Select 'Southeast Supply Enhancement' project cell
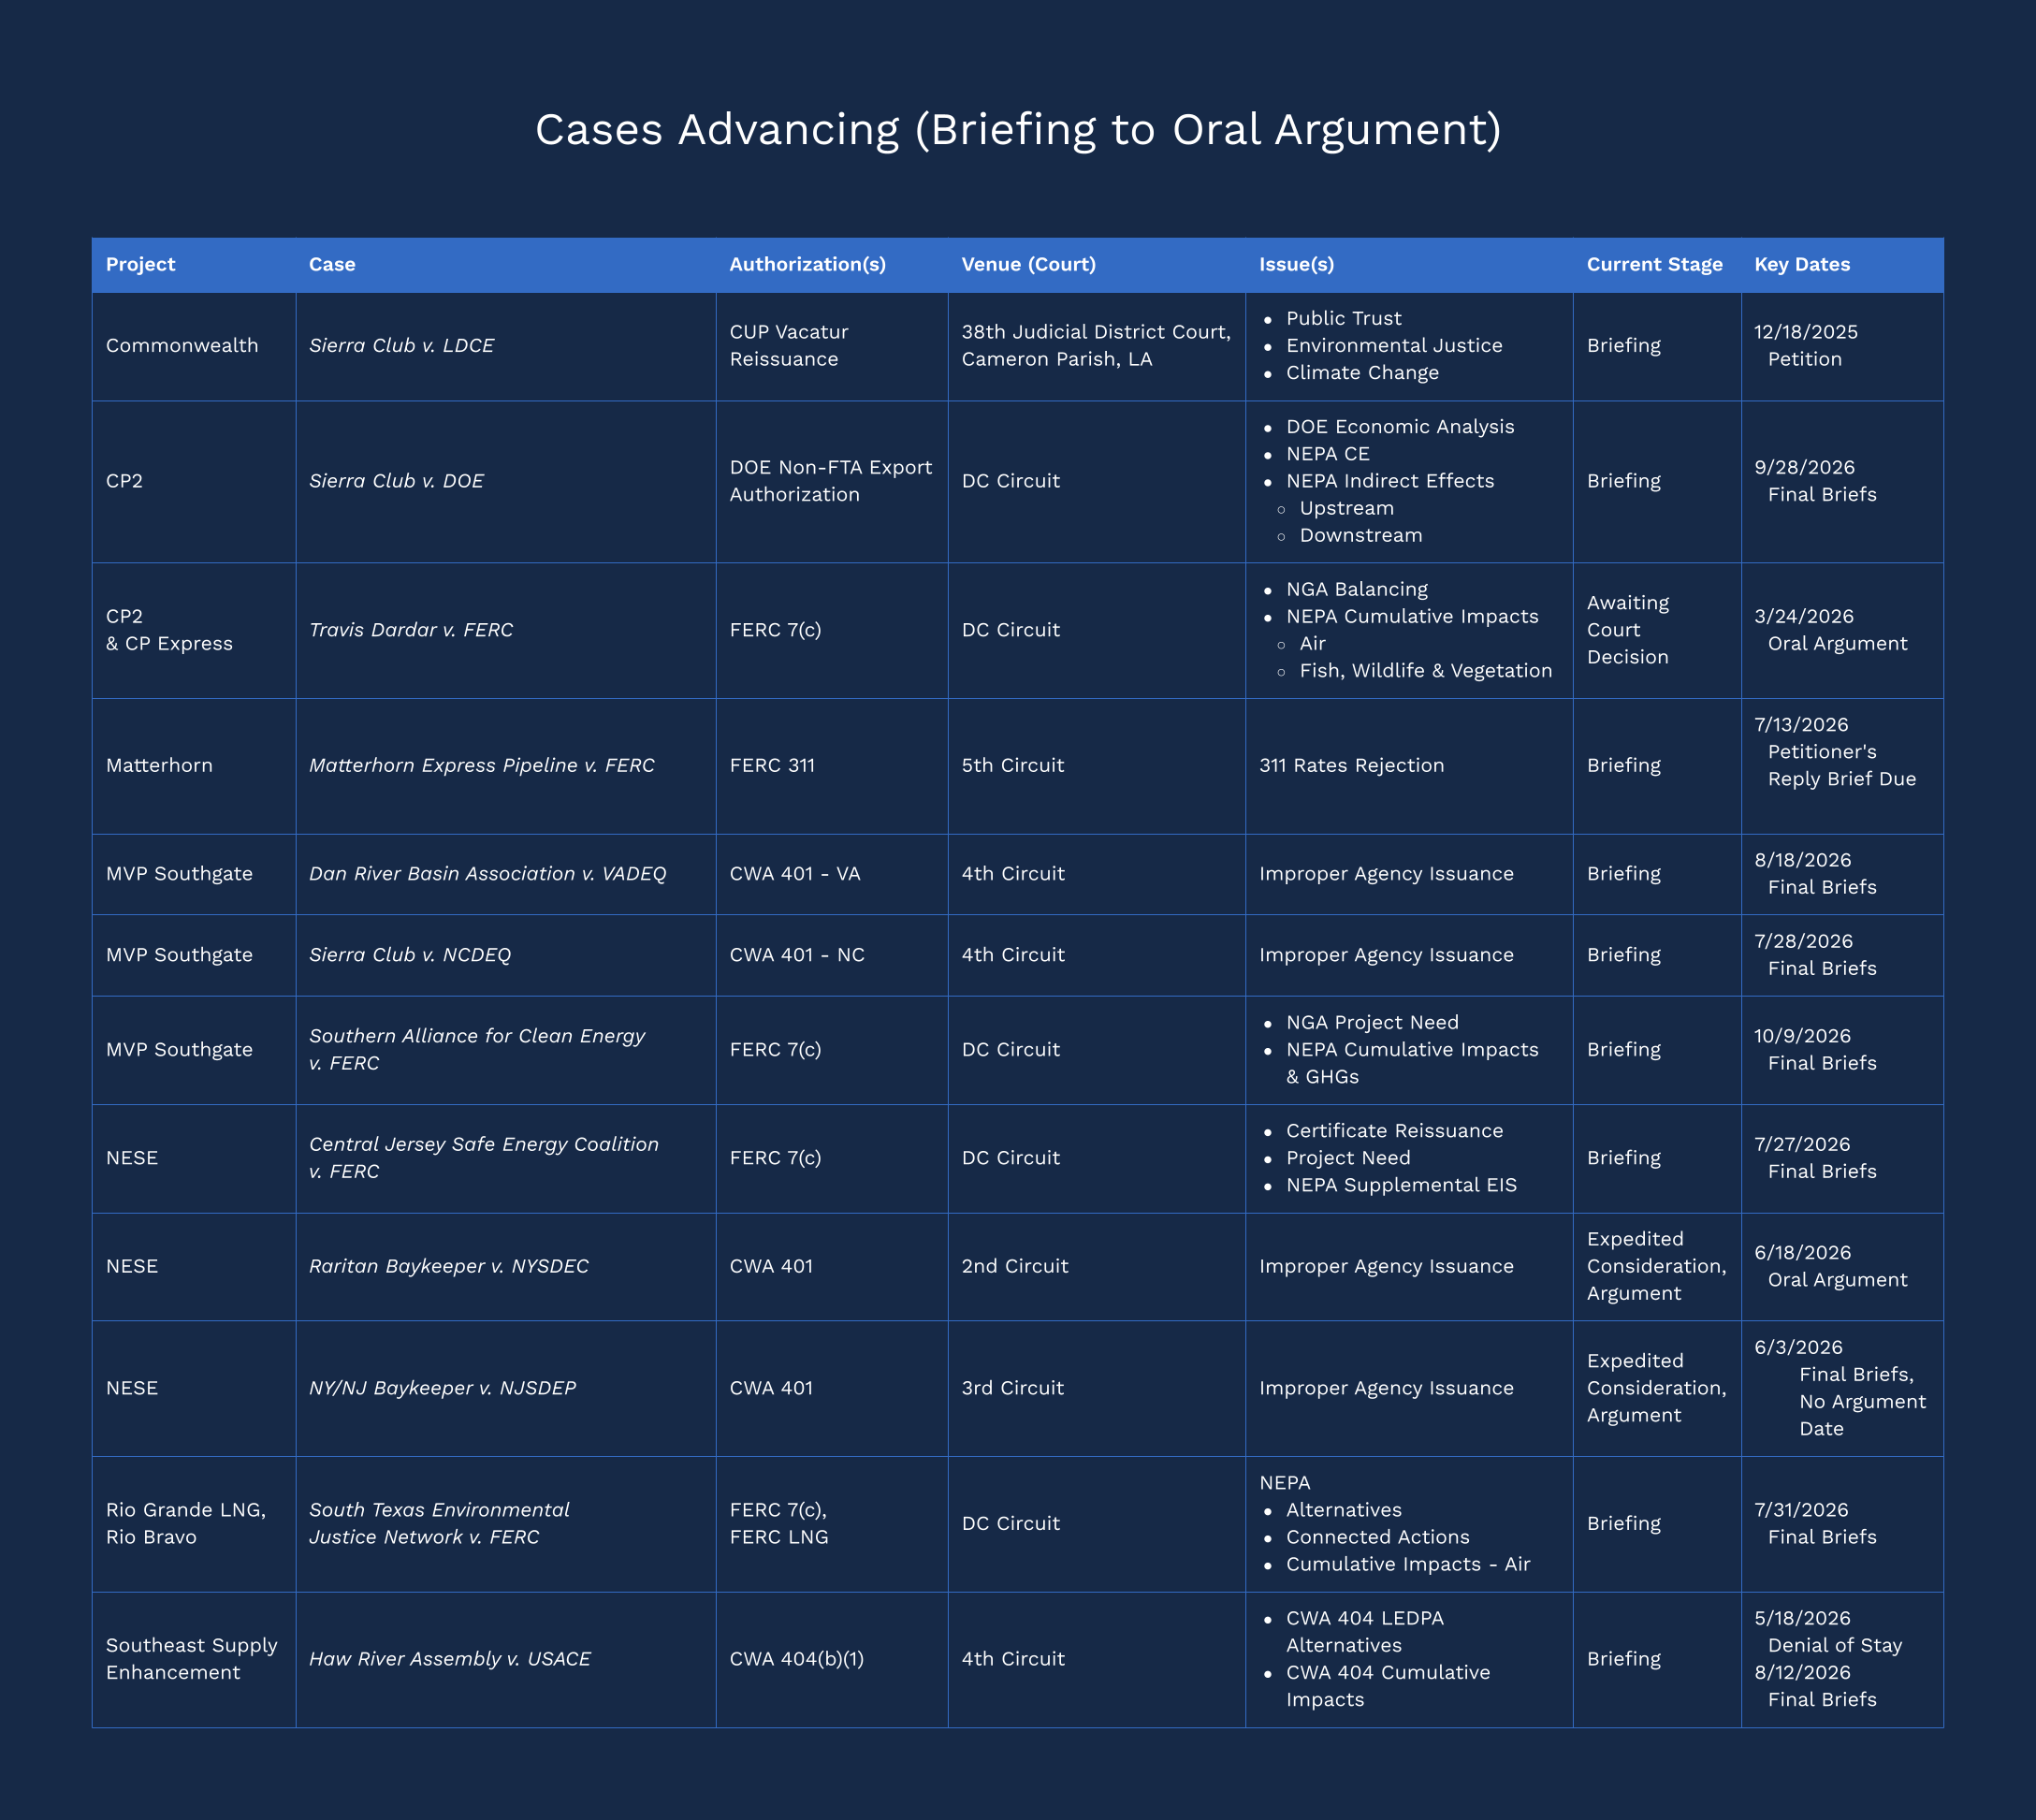This screenshot has height=1820, width=2036. pos(192,1659)
